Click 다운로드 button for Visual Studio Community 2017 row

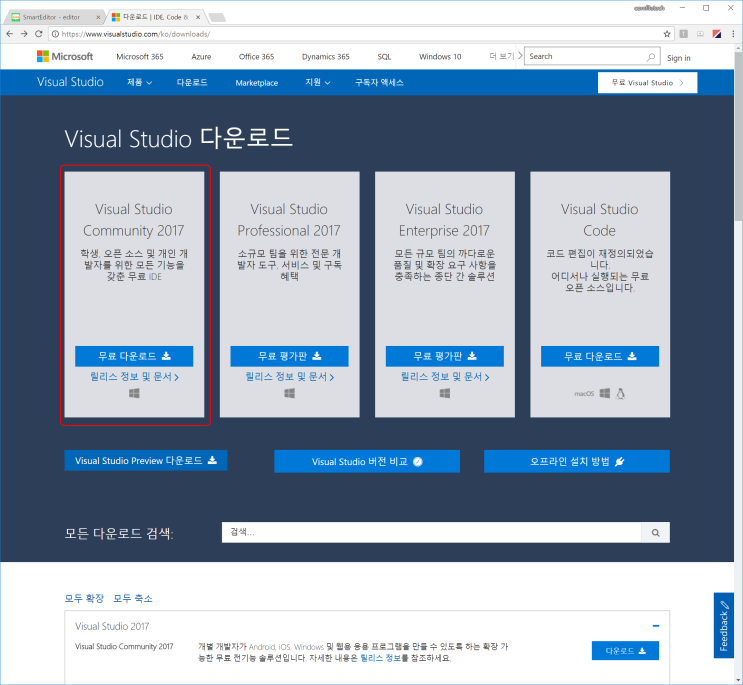point(625,650)
